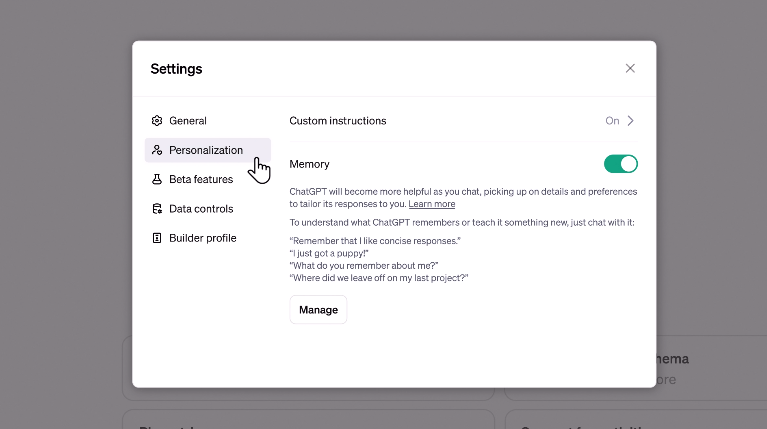767x429 pixels.
Task: Click the Memory section label
Action: coord(309,164)
